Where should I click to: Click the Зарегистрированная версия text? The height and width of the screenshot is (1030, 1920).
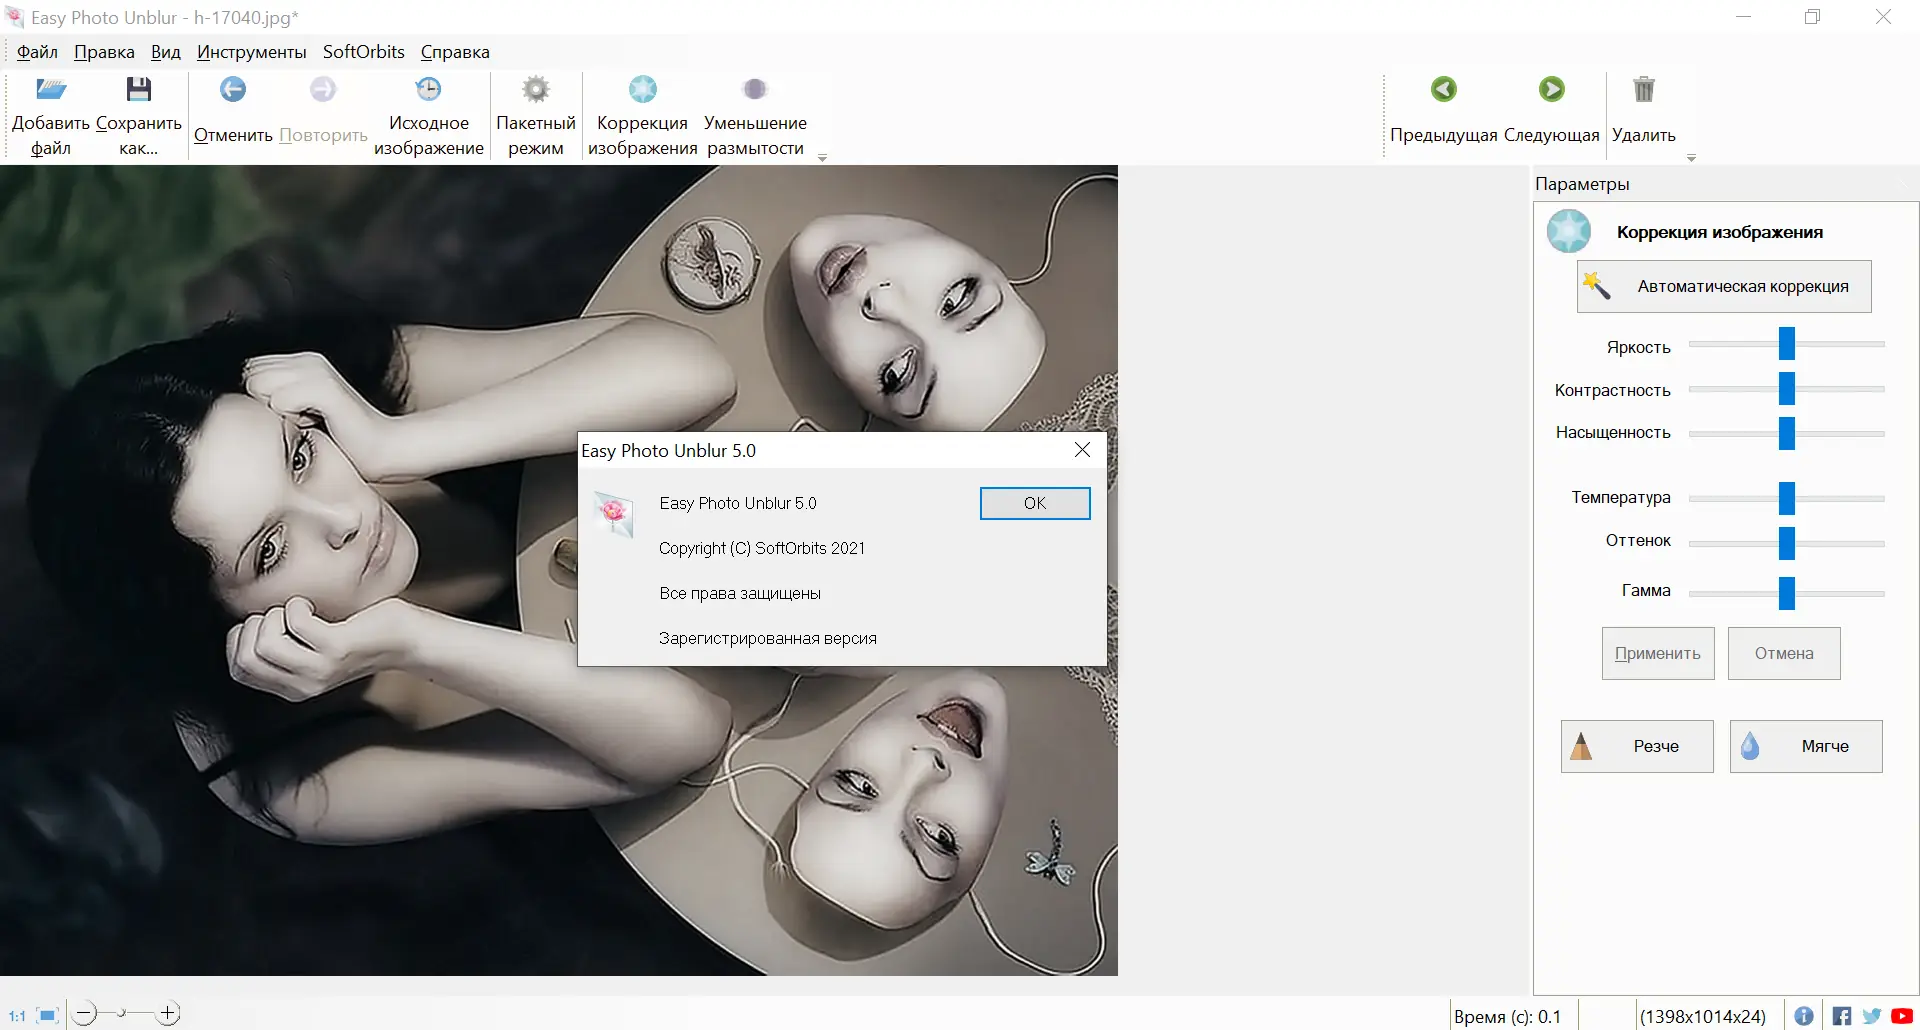coord(768,638)
